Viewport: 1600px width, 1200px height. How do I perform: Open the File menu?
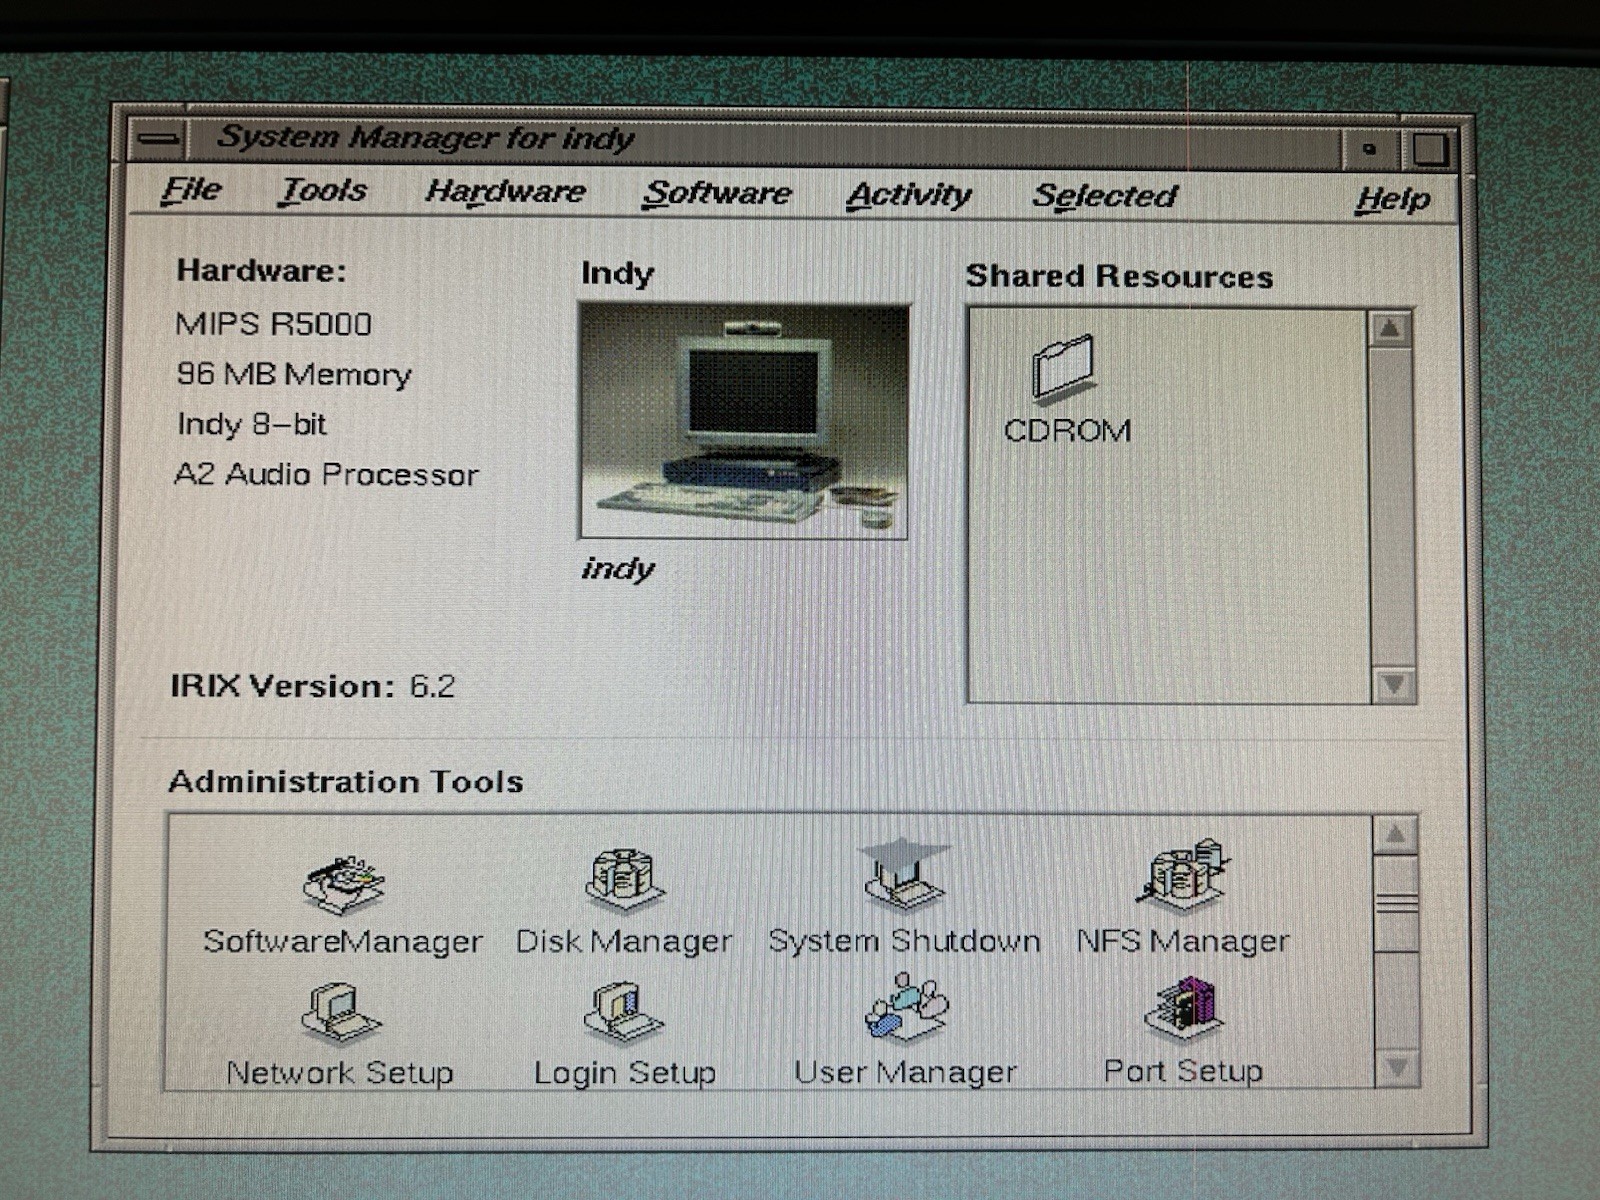pyautogui.click(x=191, y=189)
